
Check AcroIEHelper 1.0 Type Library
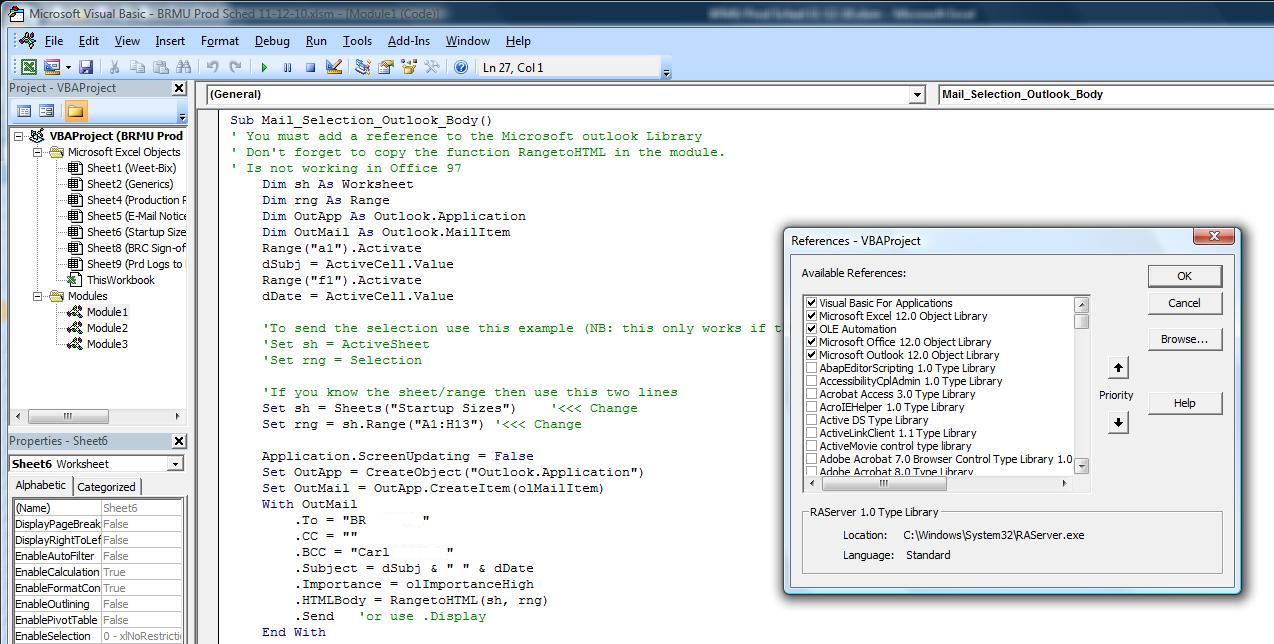(x=811, y=407)
